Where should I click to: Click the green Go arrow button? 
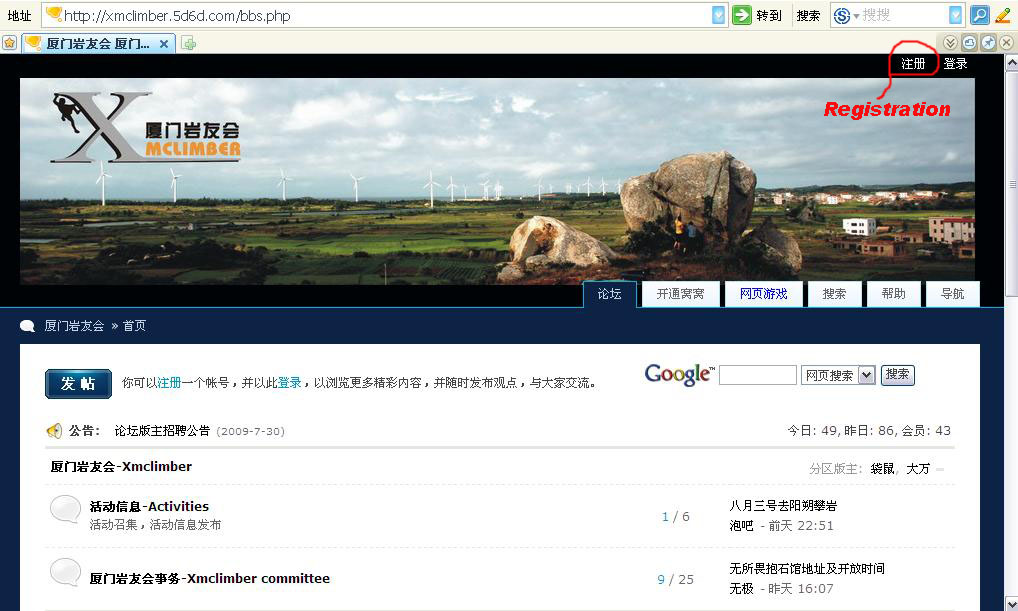(741, 15)
